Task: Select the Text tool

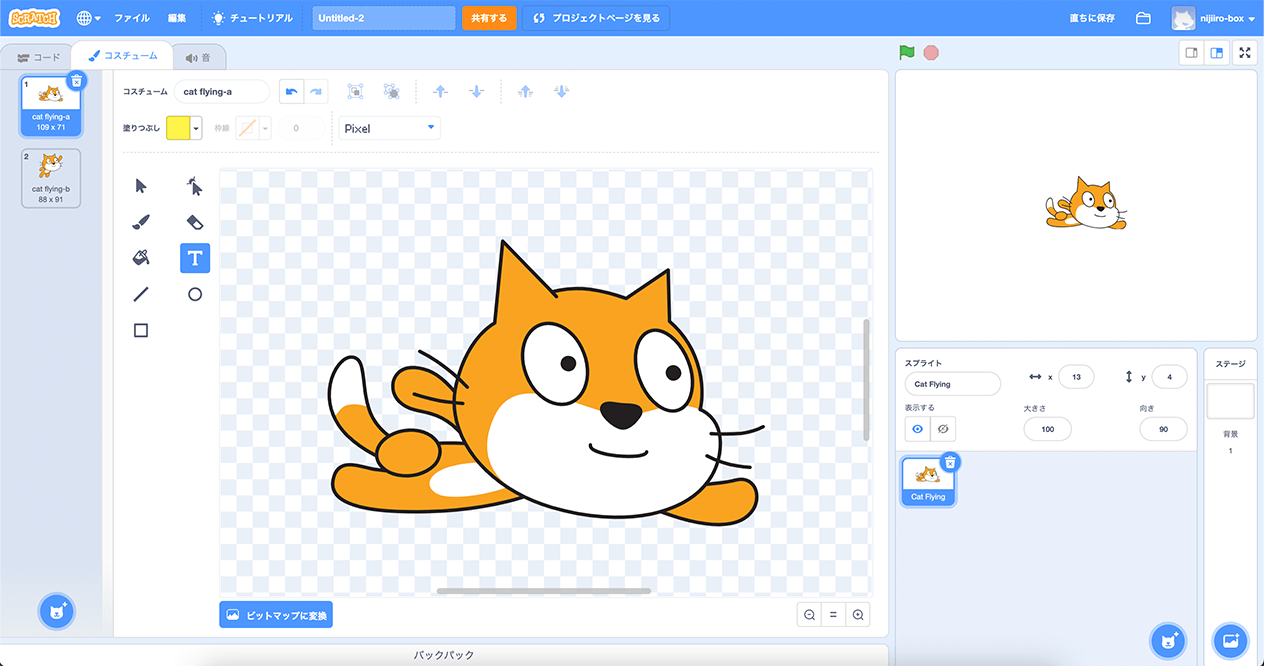Action: [x=195, y=258]
